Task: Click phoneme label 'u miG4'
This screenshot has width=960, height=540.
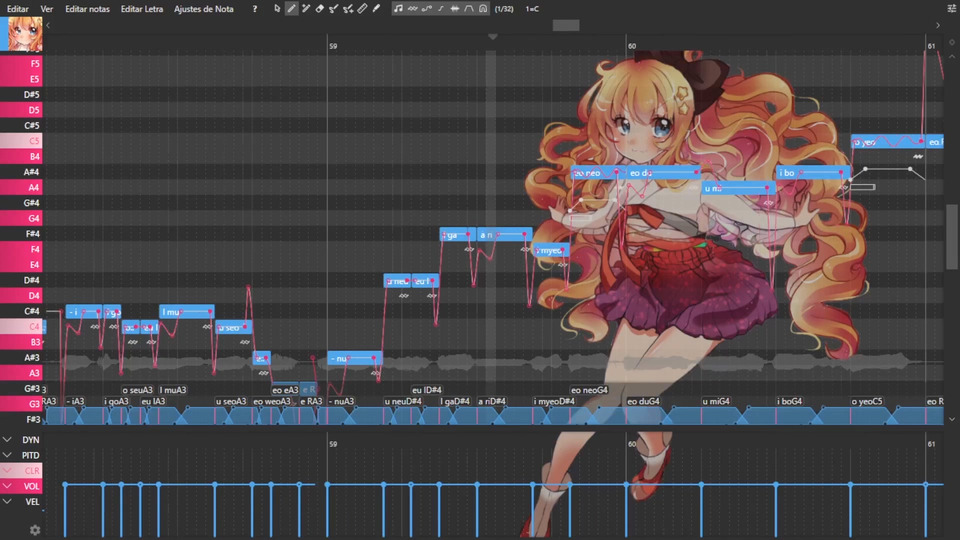Action: click(x=716, y=401)
